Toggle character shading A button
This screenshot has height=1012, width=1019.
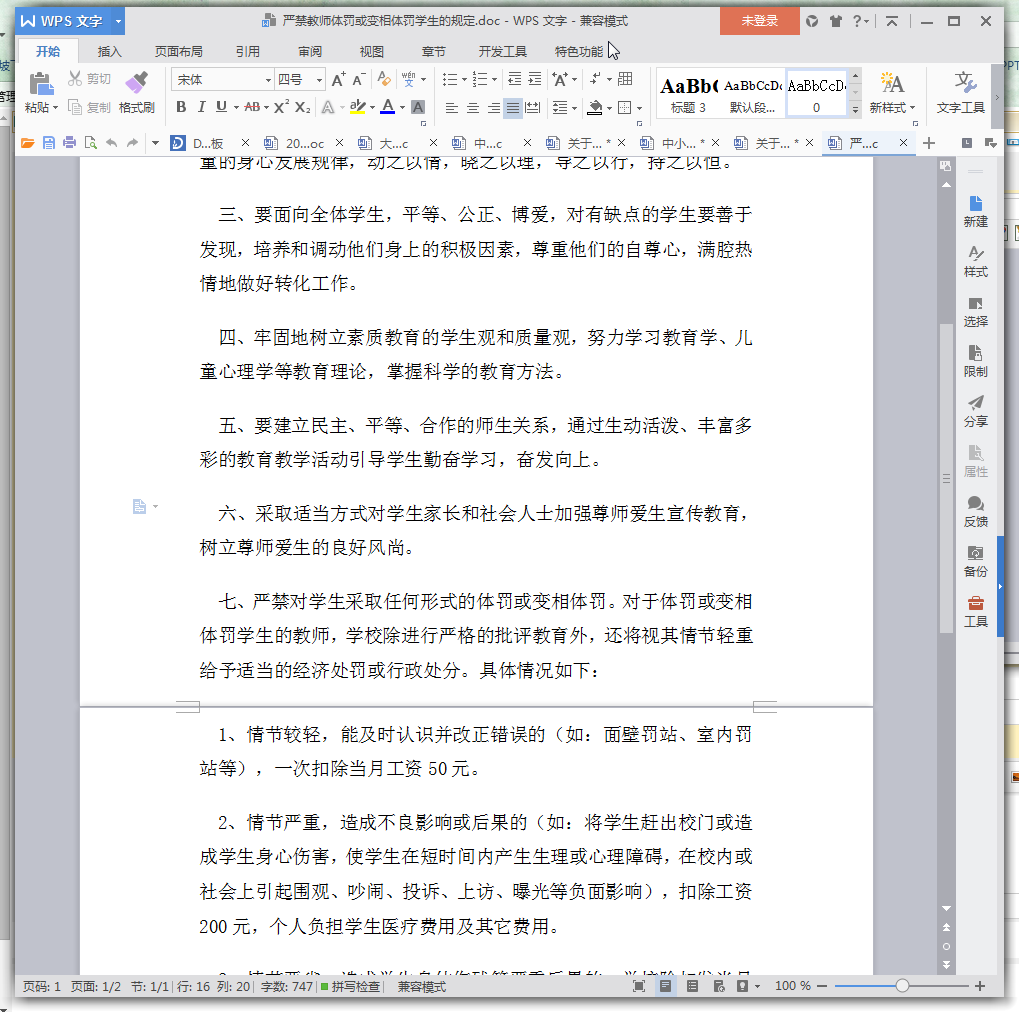tap(418, 107)
